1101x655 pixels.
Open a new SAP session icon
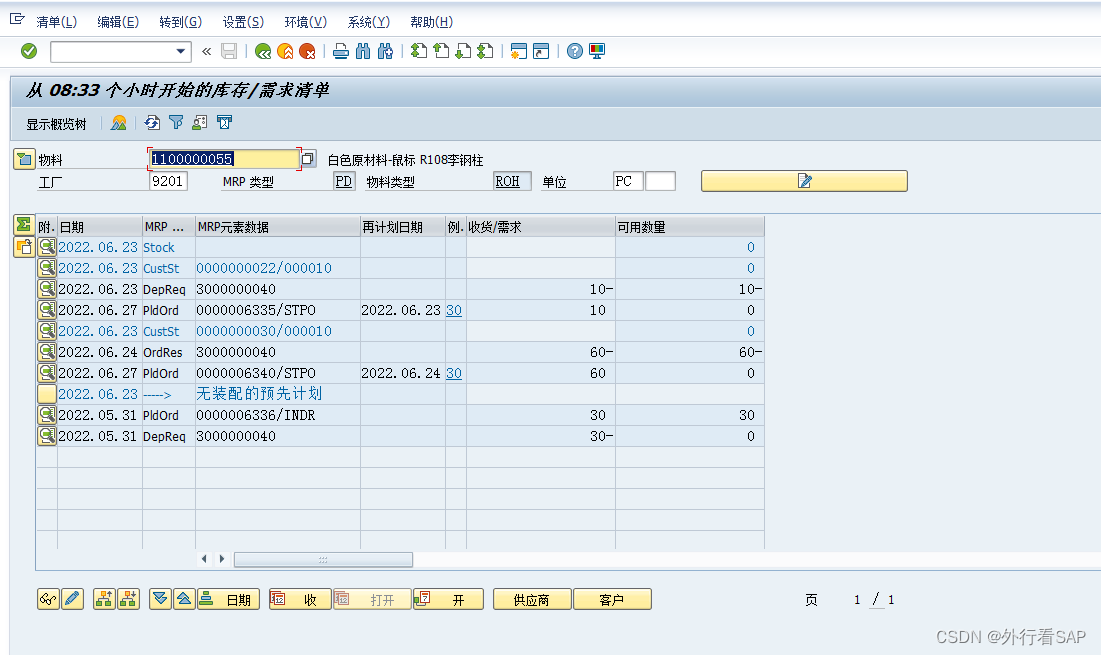[518, 51]
